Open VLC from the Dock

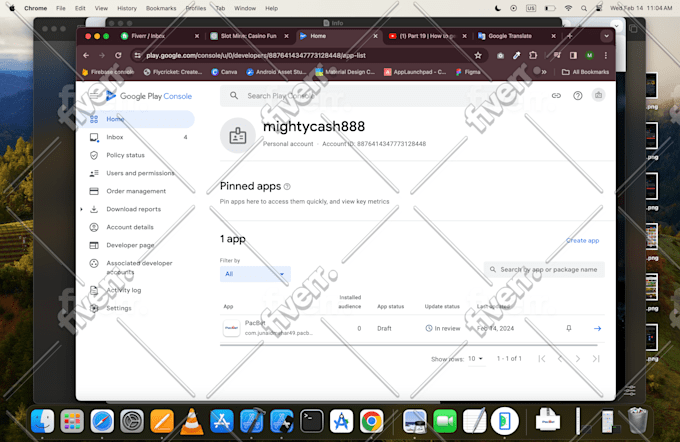(x=192, y=421)
